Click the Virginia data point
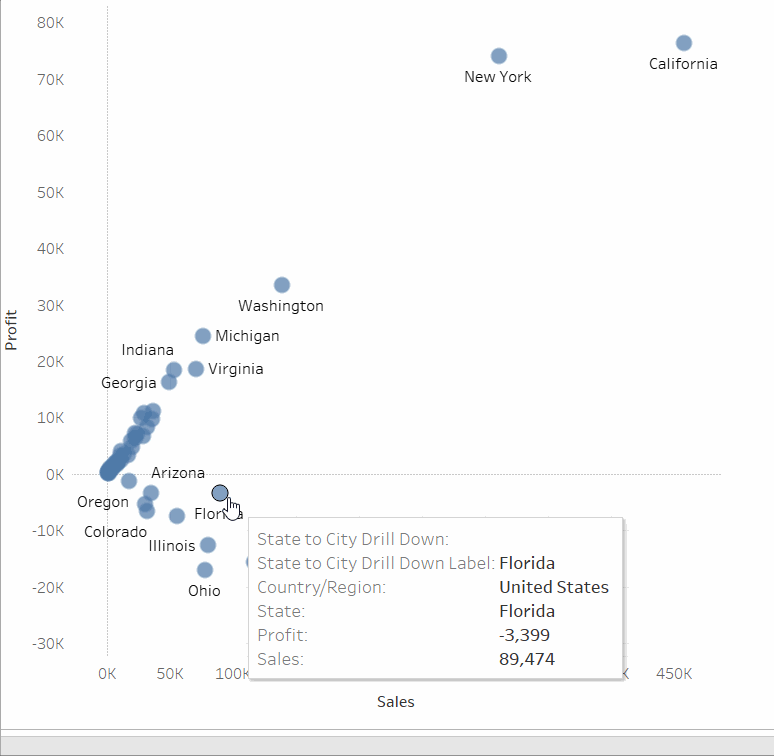774x756 pixels. [196, 369]
